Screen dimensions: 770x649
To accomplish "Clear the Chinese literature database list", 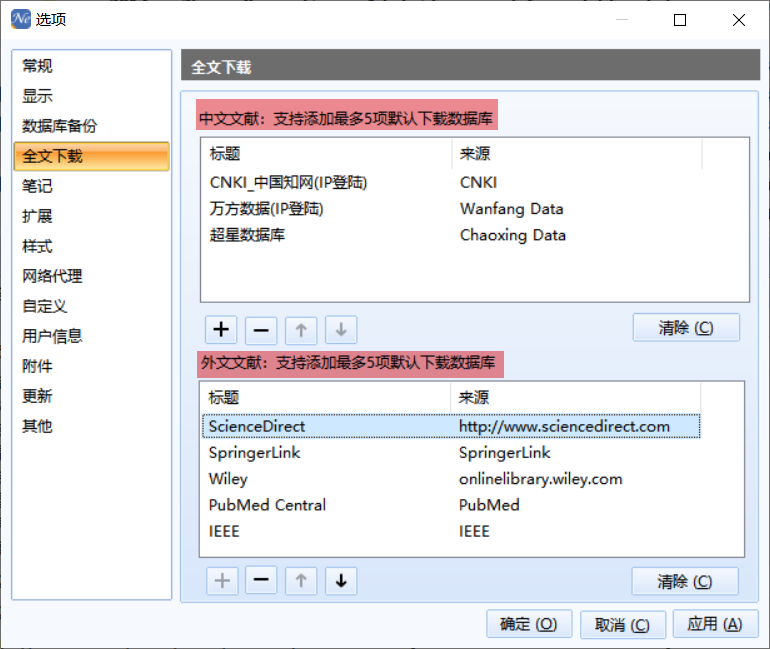I will (x=686, y=327).
